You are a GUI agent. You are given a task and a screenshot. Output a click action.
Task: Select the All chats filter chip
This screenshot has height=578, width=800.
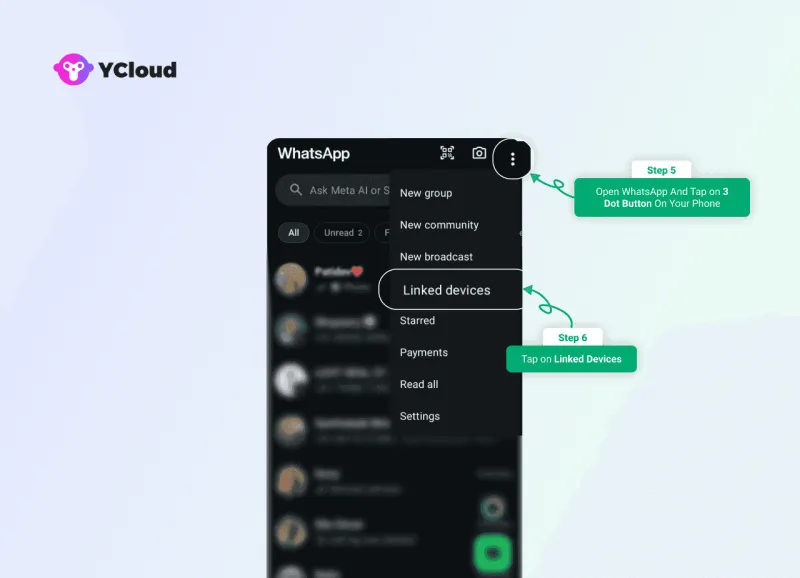pos(293,232)
